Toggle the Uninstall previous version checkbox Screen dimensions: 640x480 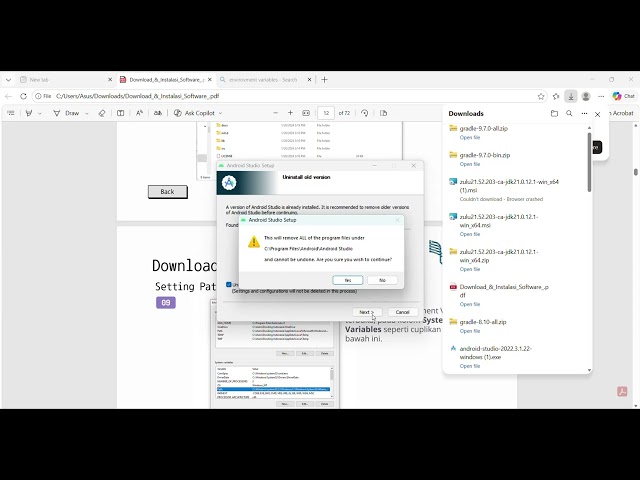(229, 284)
